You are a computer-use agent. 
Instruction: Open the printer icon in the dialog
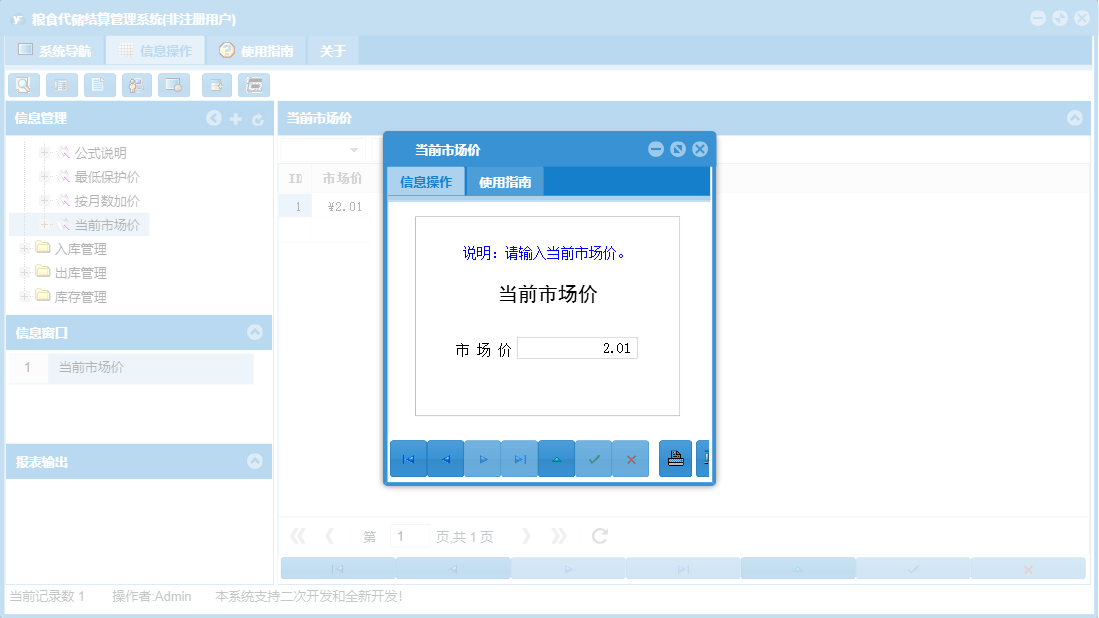point(675,457)
